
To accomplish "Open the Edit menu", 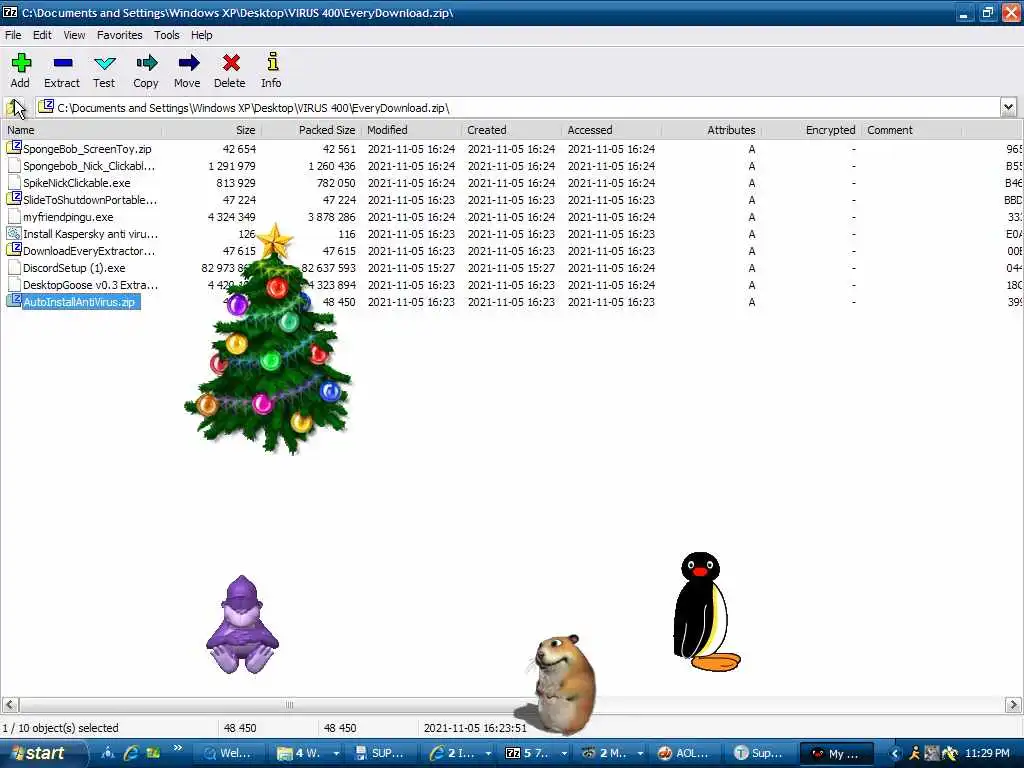I will click(x=42, y=35).
